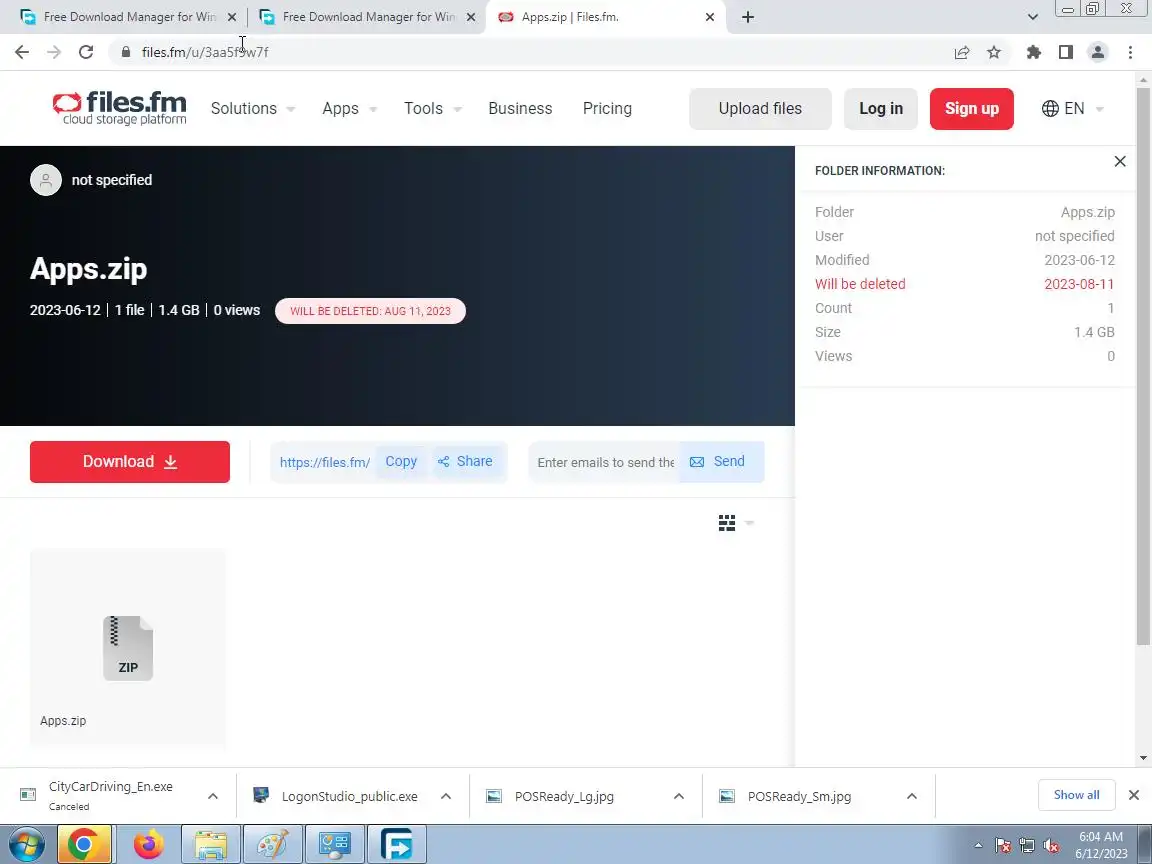1152x864 pixels.
Task: Click the 'Will be deleted' date 2023-08-11
Action: click(1079, 284)
